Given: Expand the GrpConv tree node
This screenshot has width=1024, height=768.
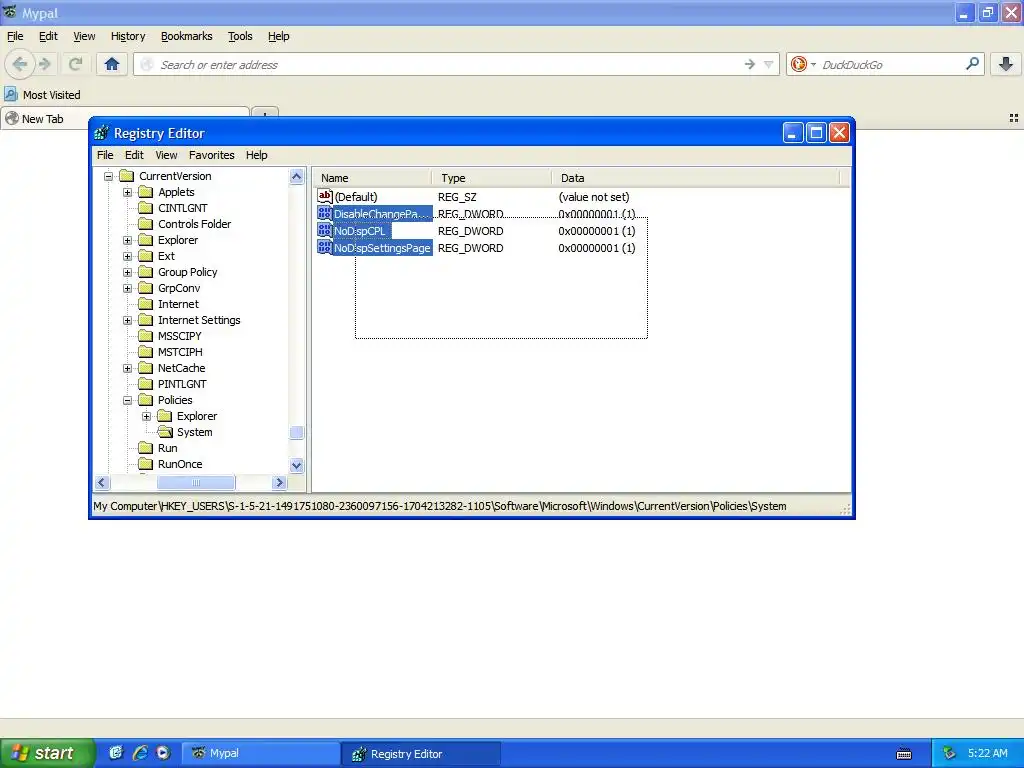Looking at the screenshot, I should pos(127,288).
